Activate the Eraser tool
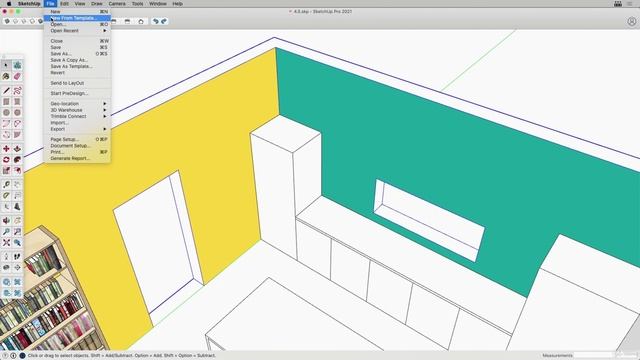This screenshot has height=360, width=640. click(x=17, y=76)
